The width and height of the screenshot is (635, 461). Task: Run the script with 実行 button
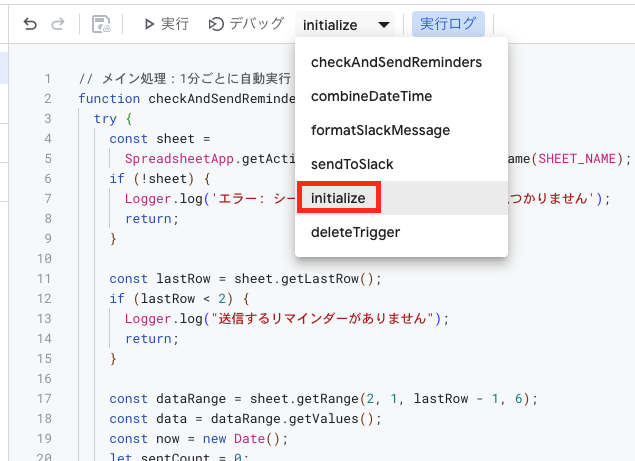[x=166, y=24]
